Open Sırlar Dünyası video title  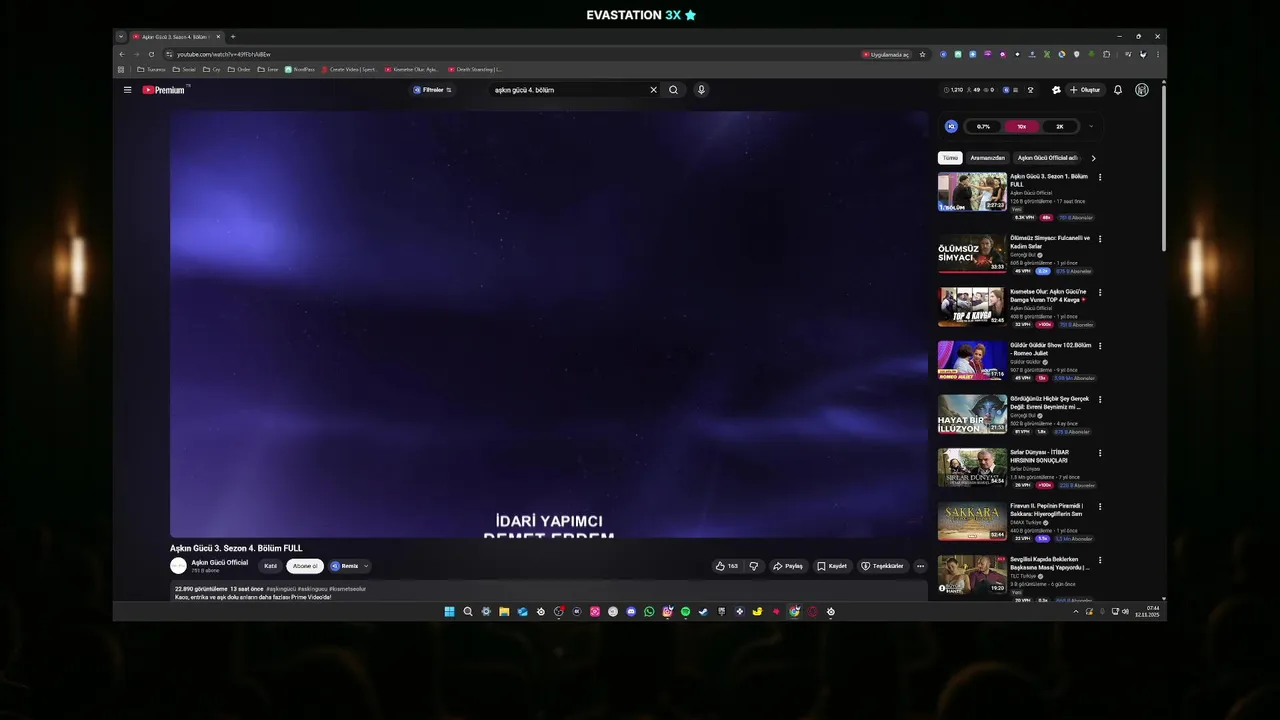point(1039,456)
